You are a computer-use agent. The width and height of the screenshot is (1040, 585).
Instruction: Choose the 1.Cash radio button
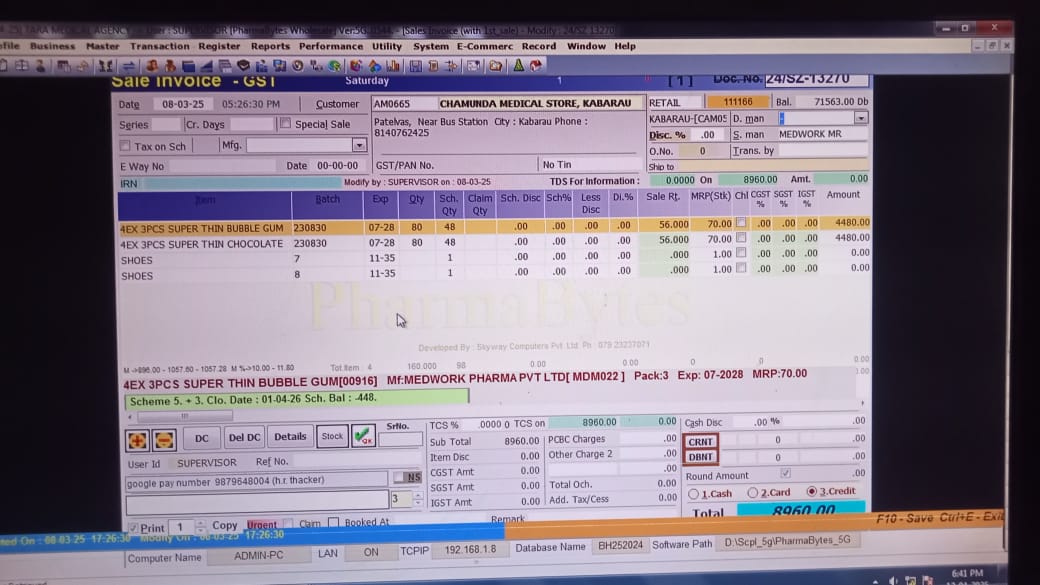point(694,493)
